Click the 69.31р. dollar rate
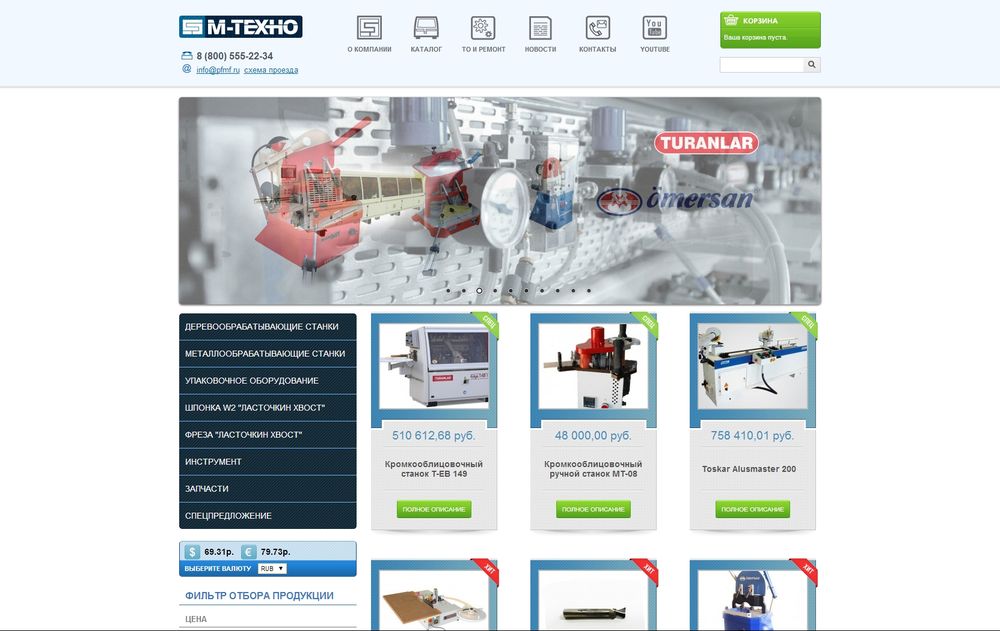Screen dimensions: 1000x631 219,552
